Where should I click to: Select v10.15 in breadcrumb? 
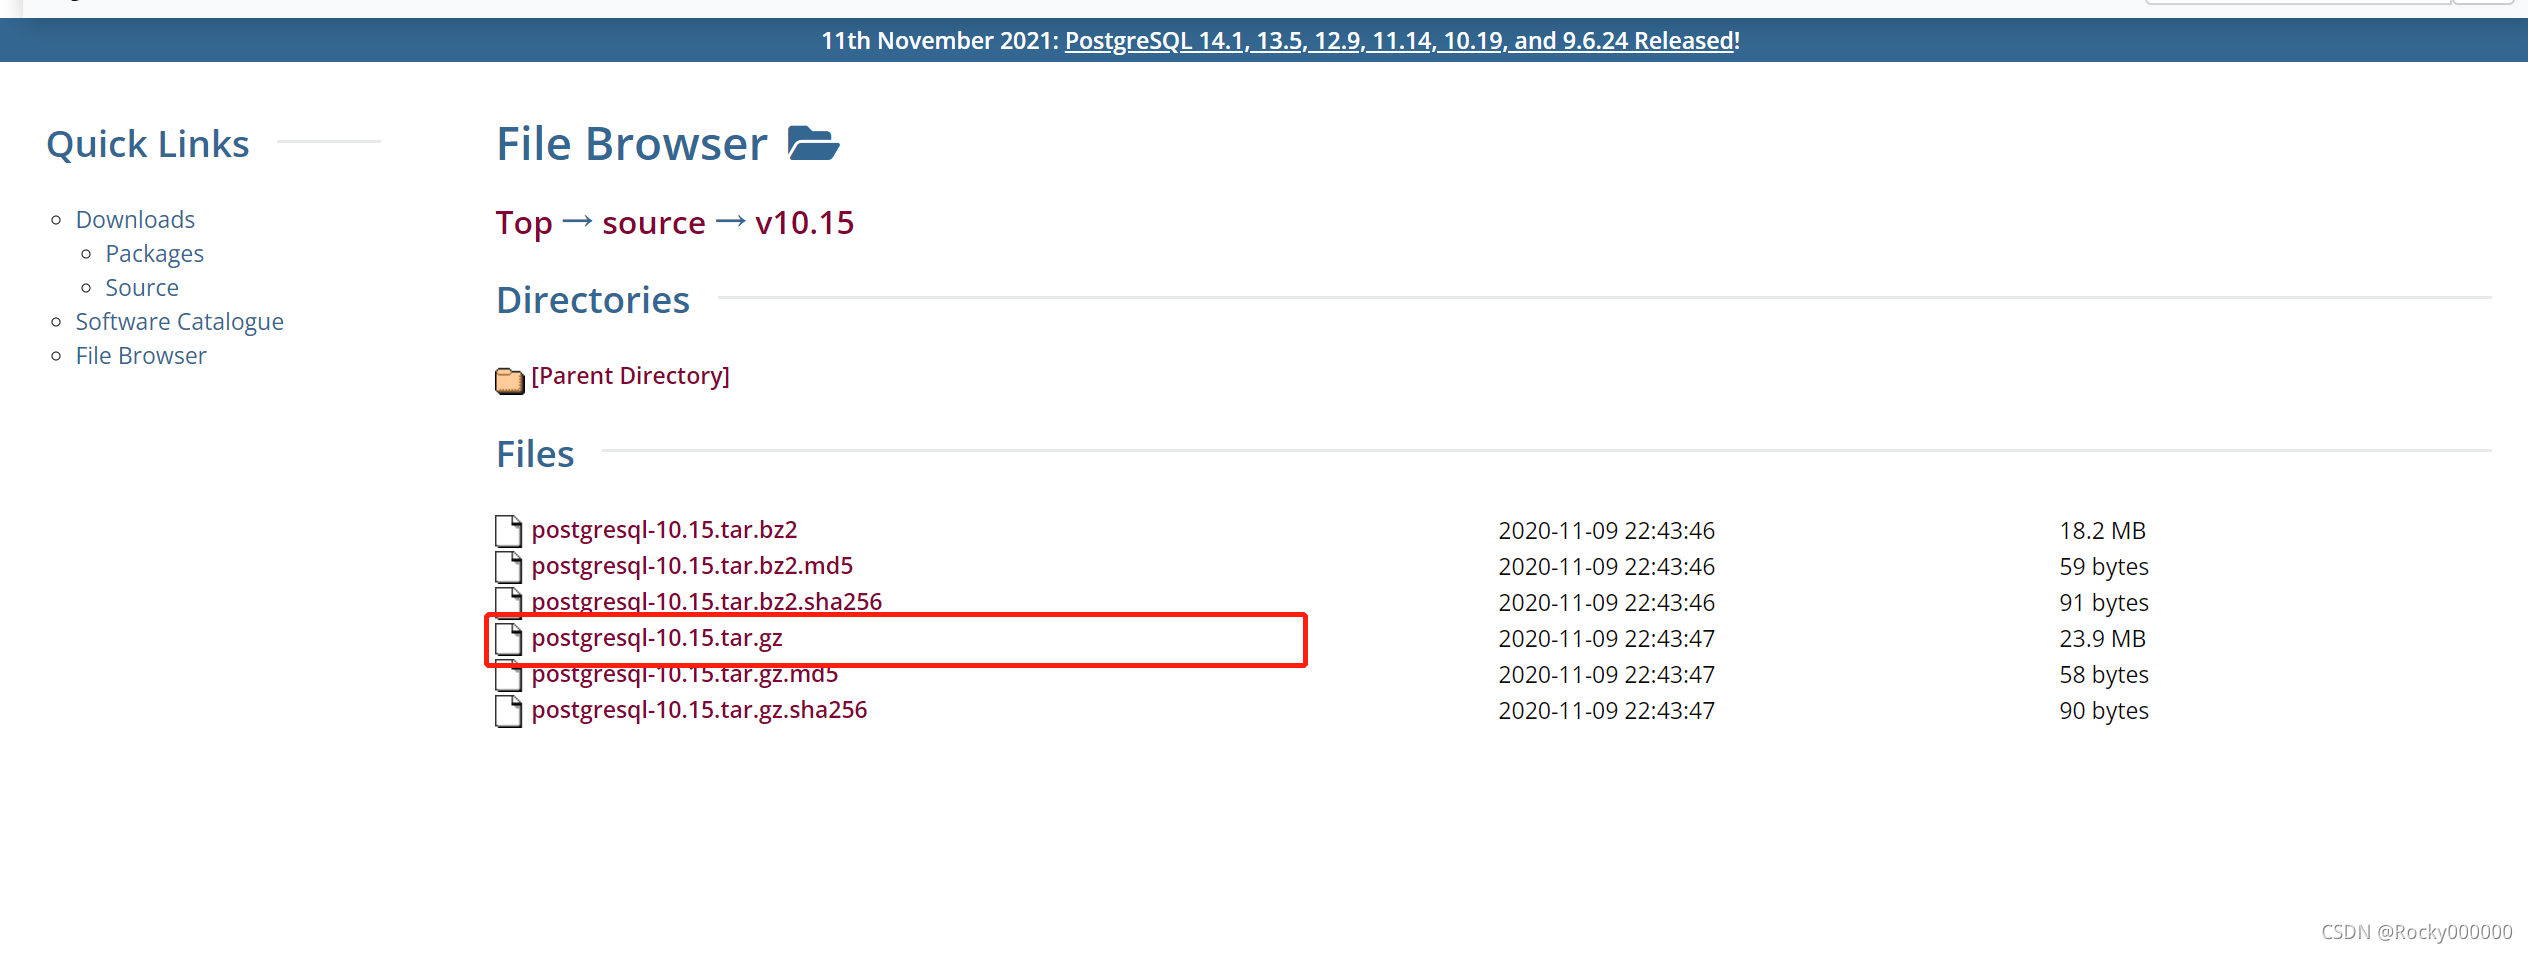pyautogui.click(x=805, y=223)
